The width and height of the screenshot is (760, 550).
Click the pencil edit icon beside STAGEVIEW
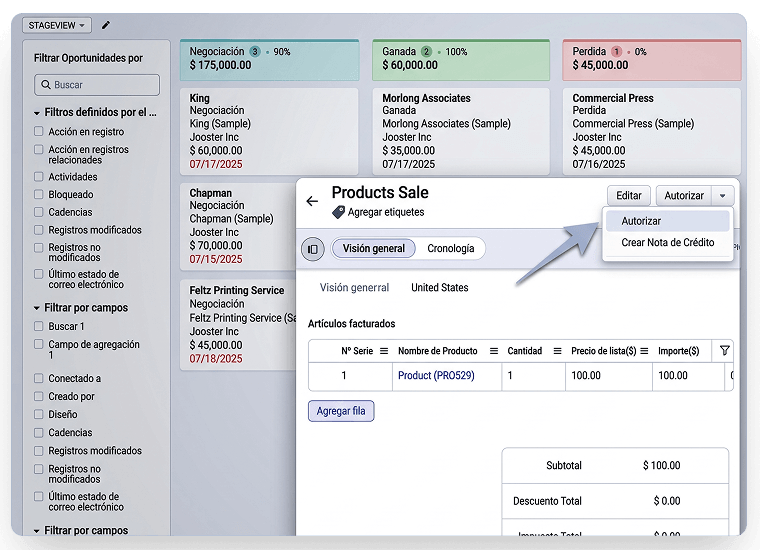point(106,25)
